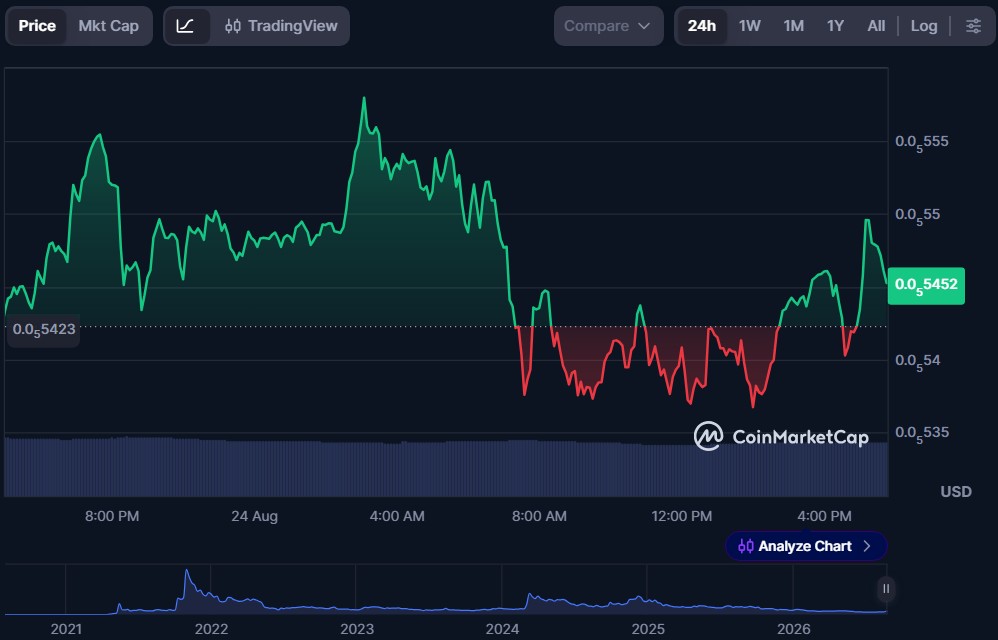The height and width of the screenshot is (640, 998).
Task: Click the 0.0₅555 axis label
Action: [x=922, y=143]
